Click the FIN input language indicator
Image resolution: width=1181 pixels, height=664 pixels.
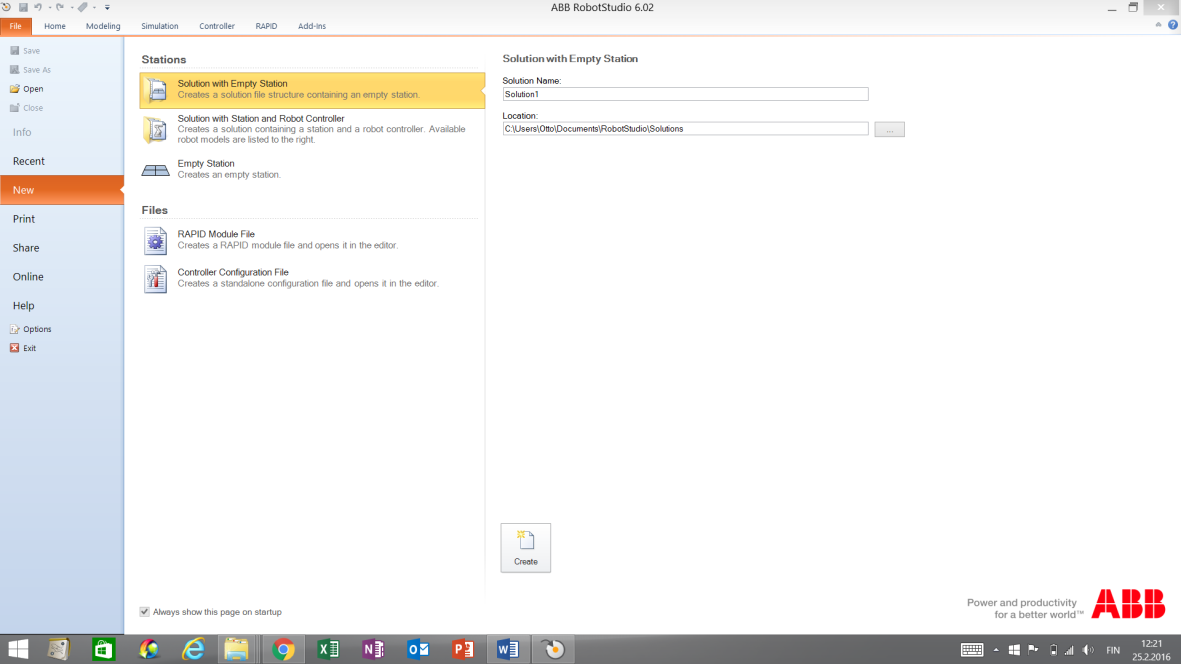click(1113, 650)
